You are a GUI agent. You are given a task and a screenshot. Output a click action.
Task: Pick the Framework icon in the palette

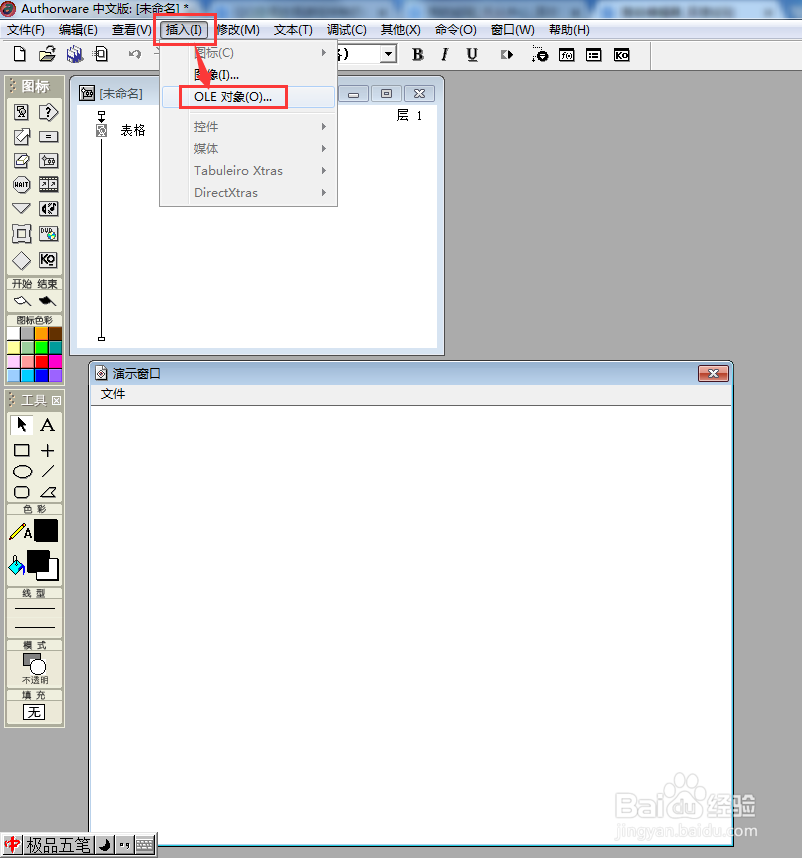(x=21, y=234)
